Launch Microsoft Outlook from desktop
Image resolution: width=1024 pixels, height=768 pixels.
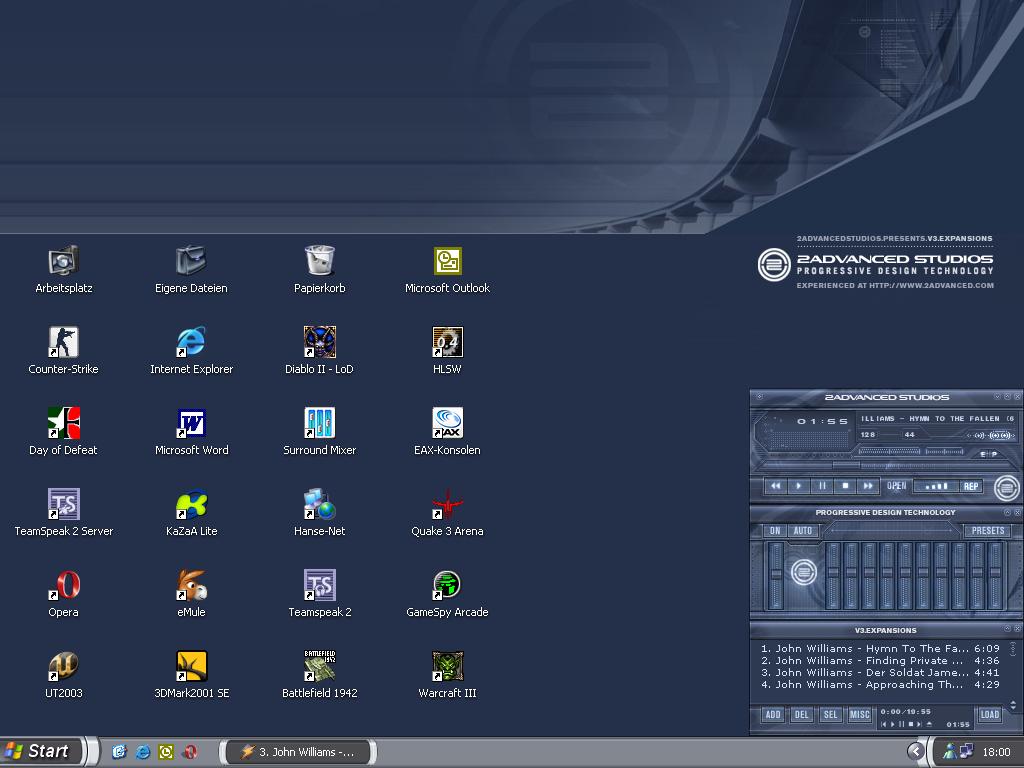(x=447, y=269)
